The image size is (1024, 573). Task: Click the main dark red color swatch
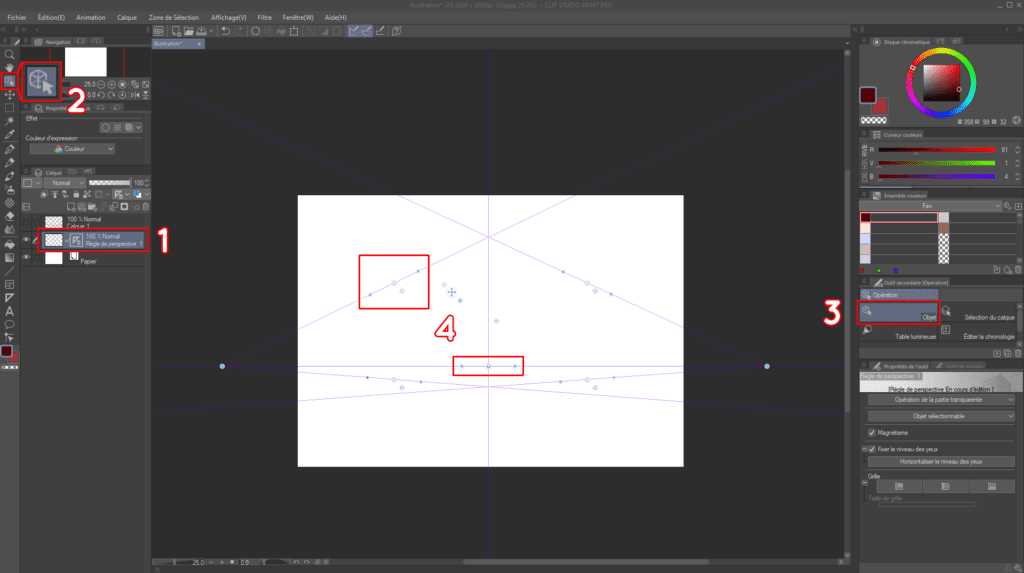point(868,95)
